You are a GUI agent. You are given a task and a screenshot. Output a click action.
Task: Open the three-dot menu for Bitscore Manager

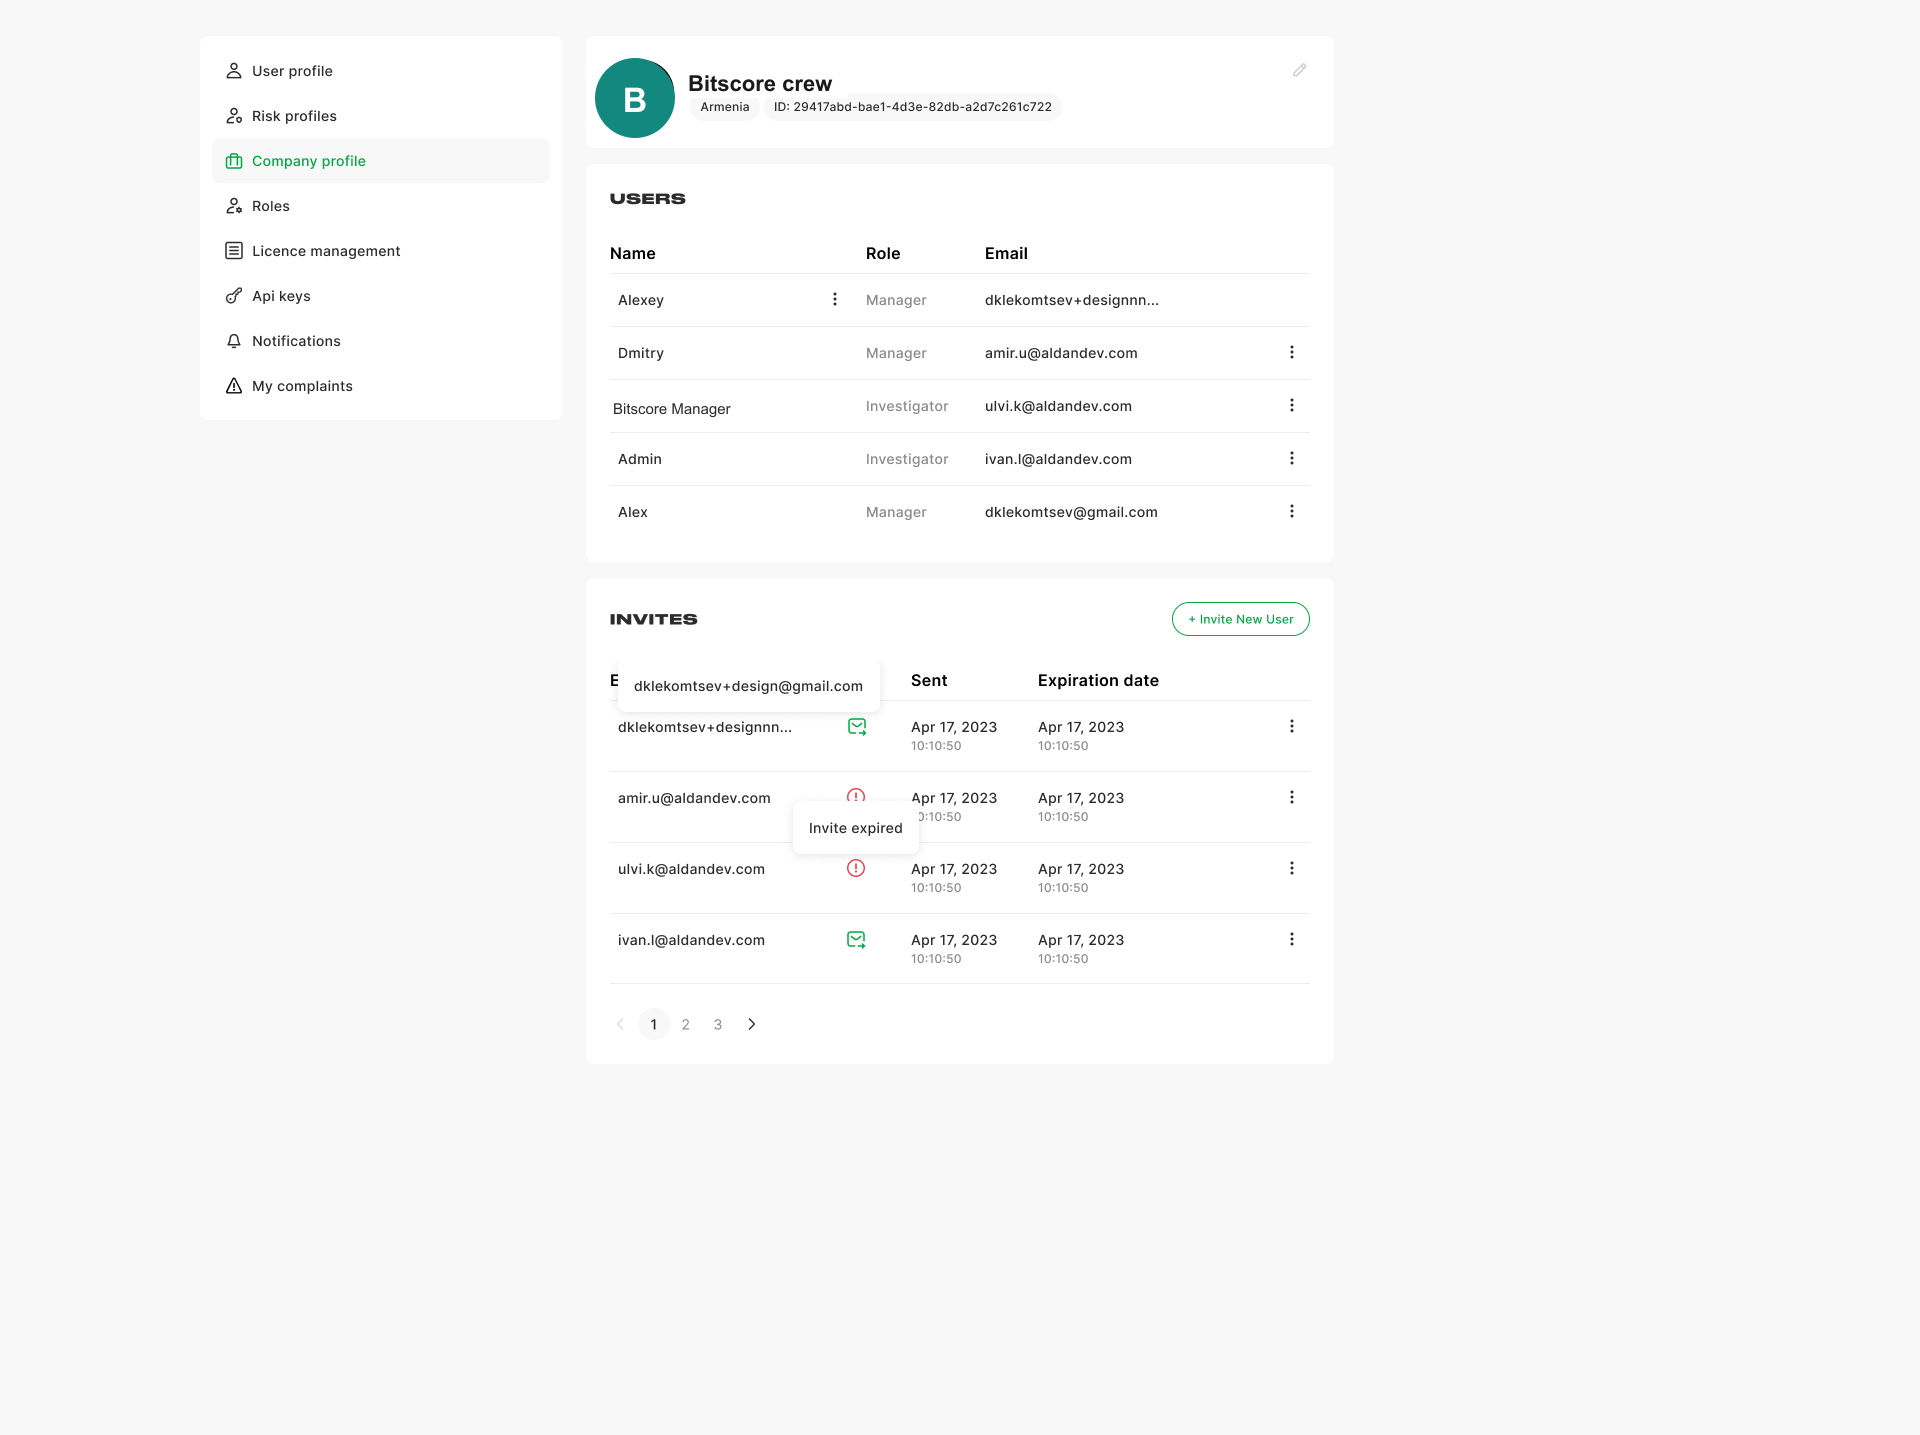[x=1292, y=405]
